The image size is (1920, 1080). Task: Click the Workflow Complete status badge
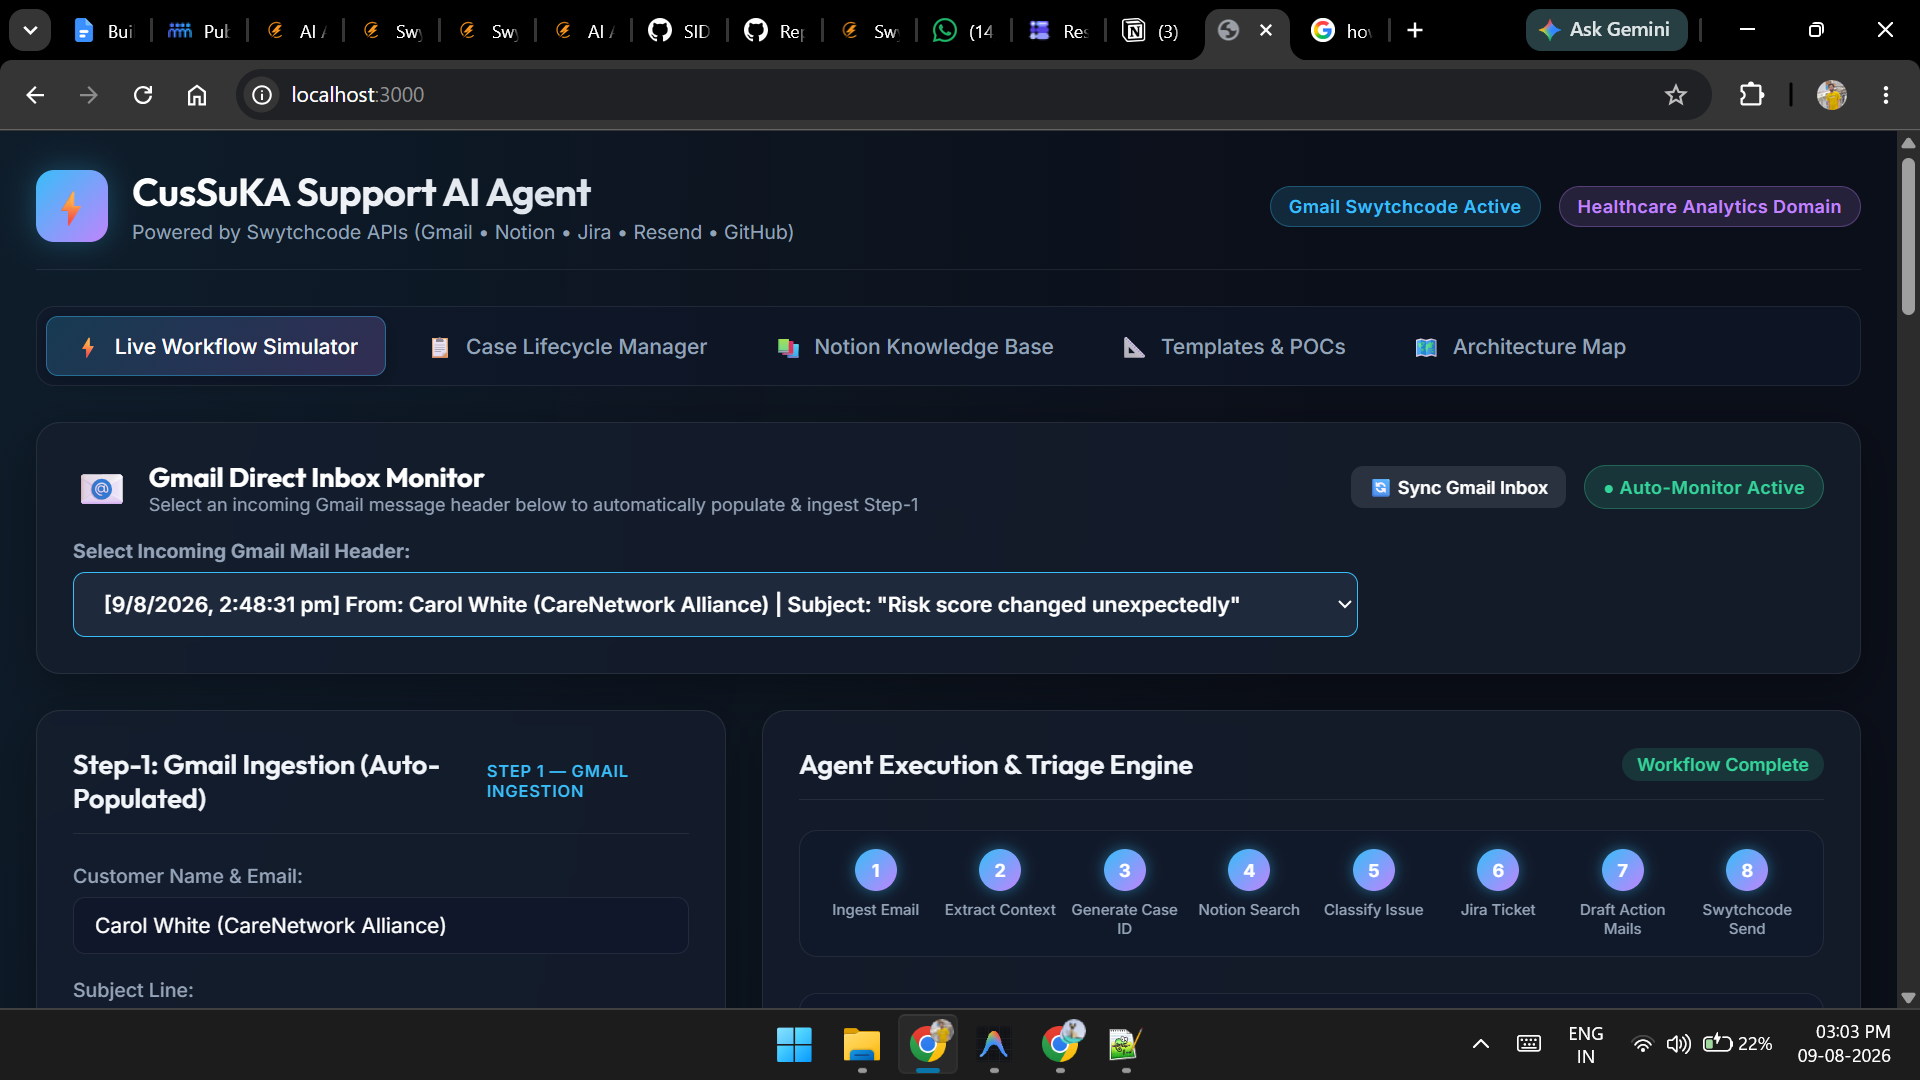pos(1722,765)
